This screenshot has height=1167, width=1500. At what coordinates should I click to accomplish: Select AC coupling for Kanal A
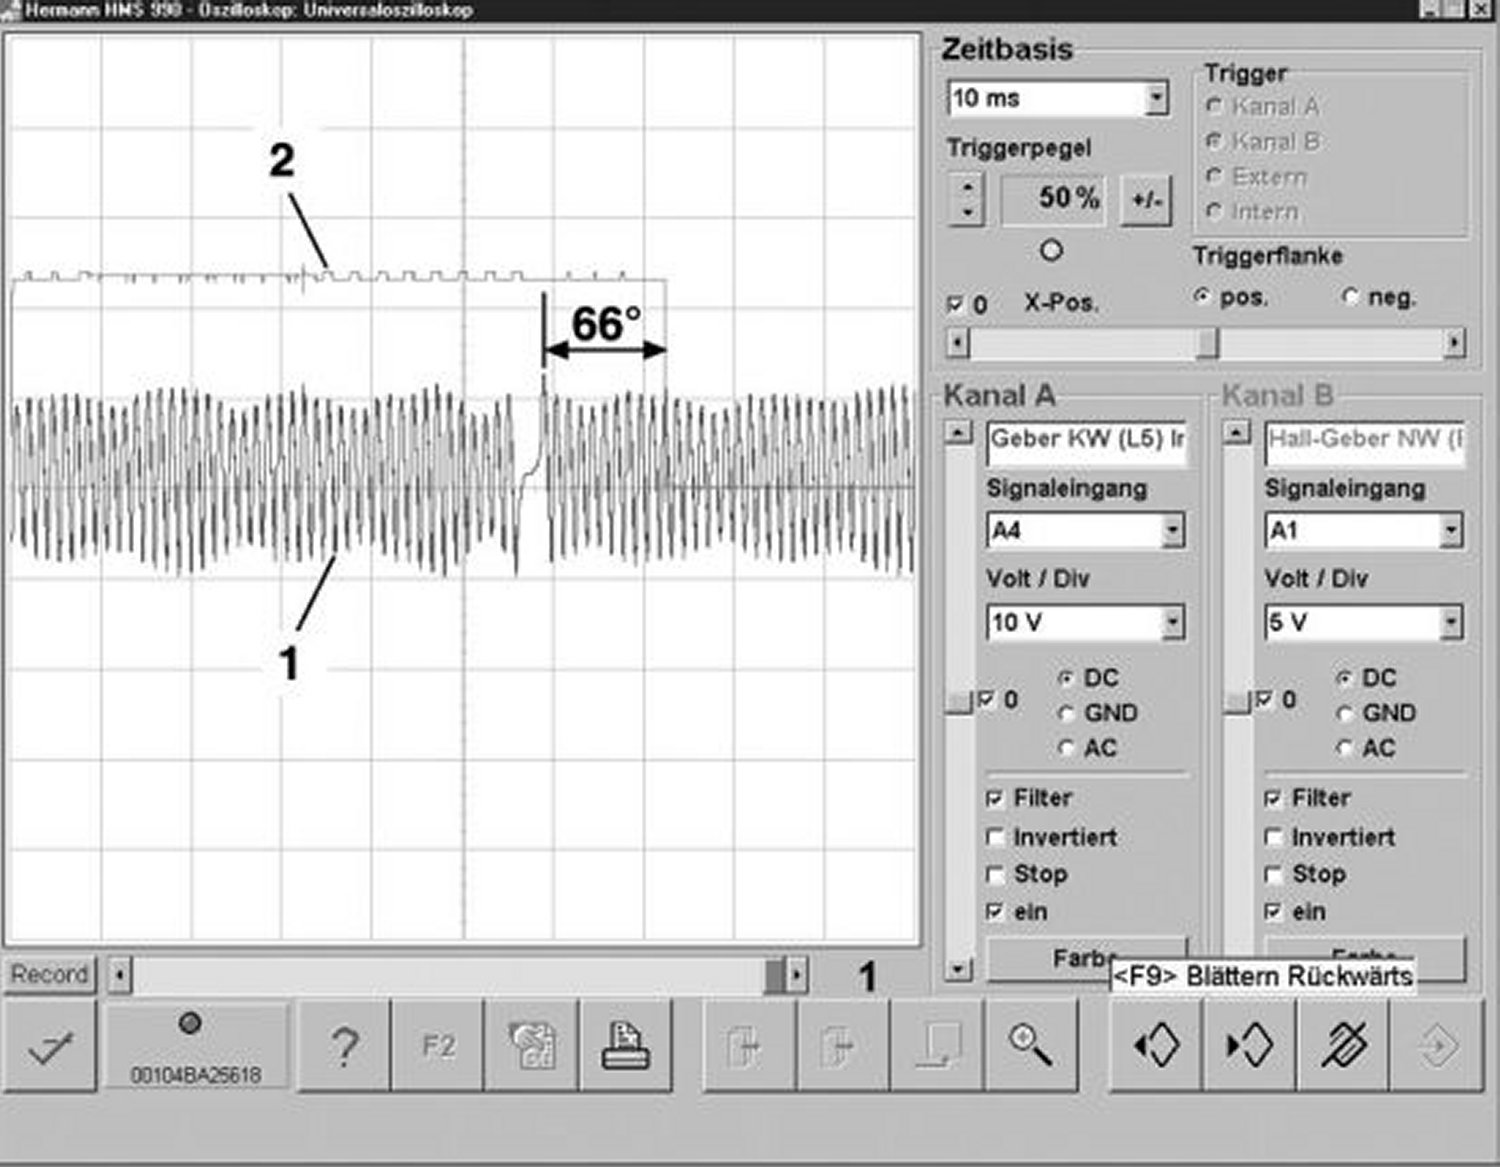click(1067, 748)
